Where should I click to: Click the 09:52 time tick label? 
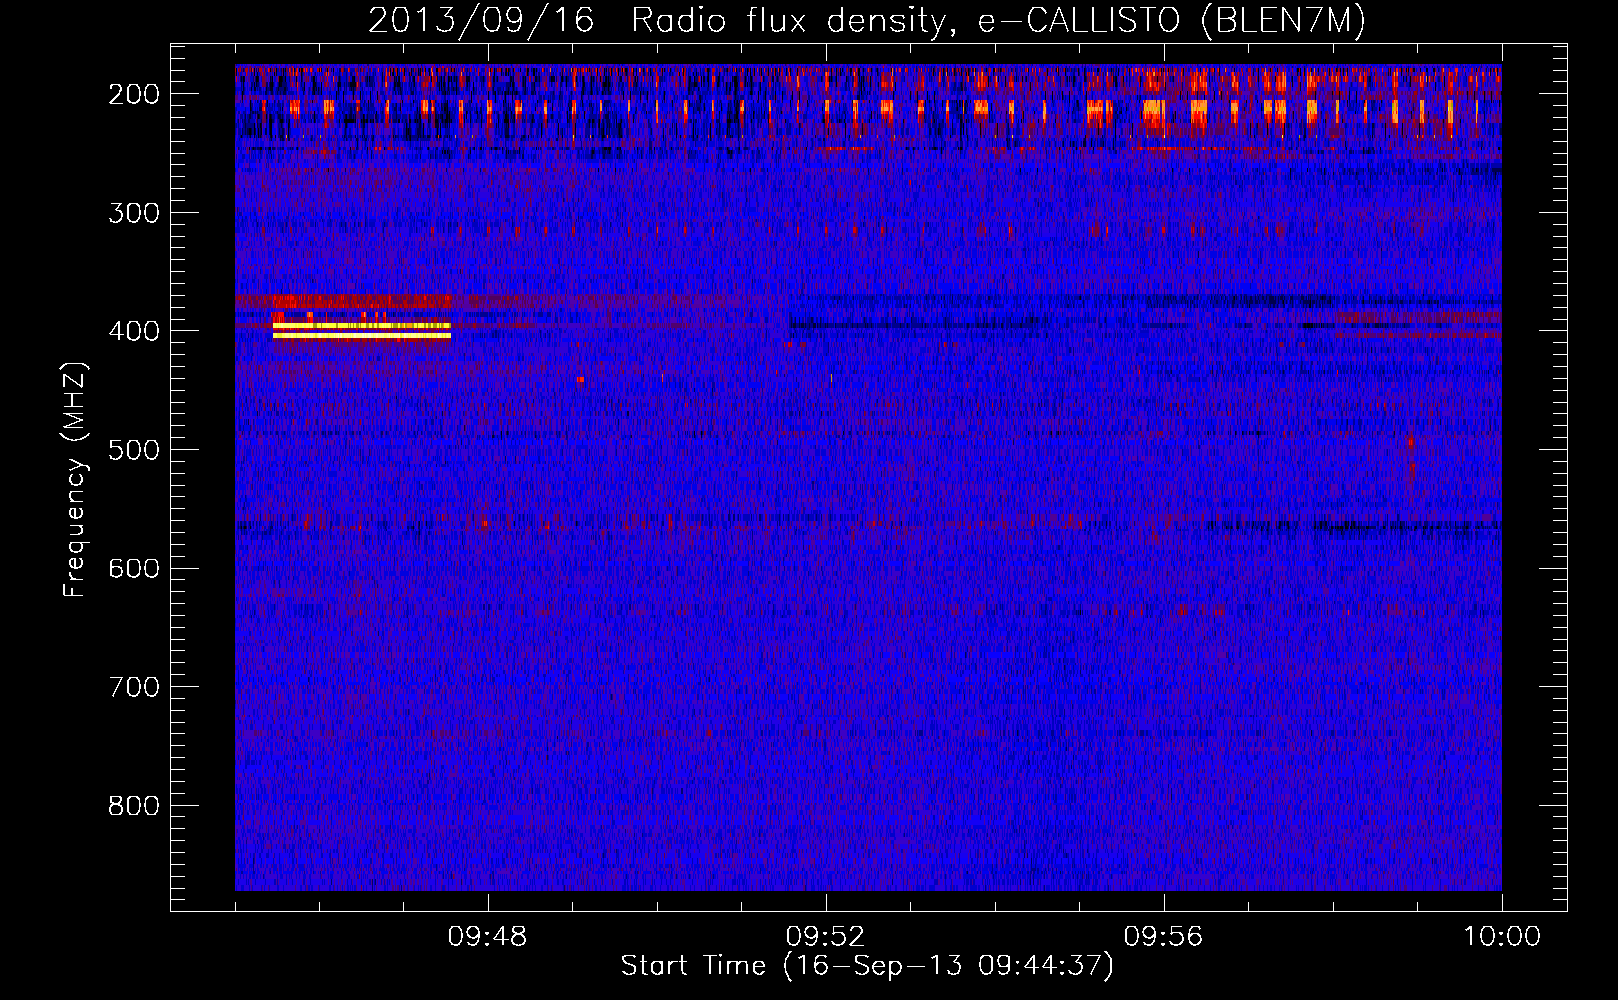click(826, 937)
